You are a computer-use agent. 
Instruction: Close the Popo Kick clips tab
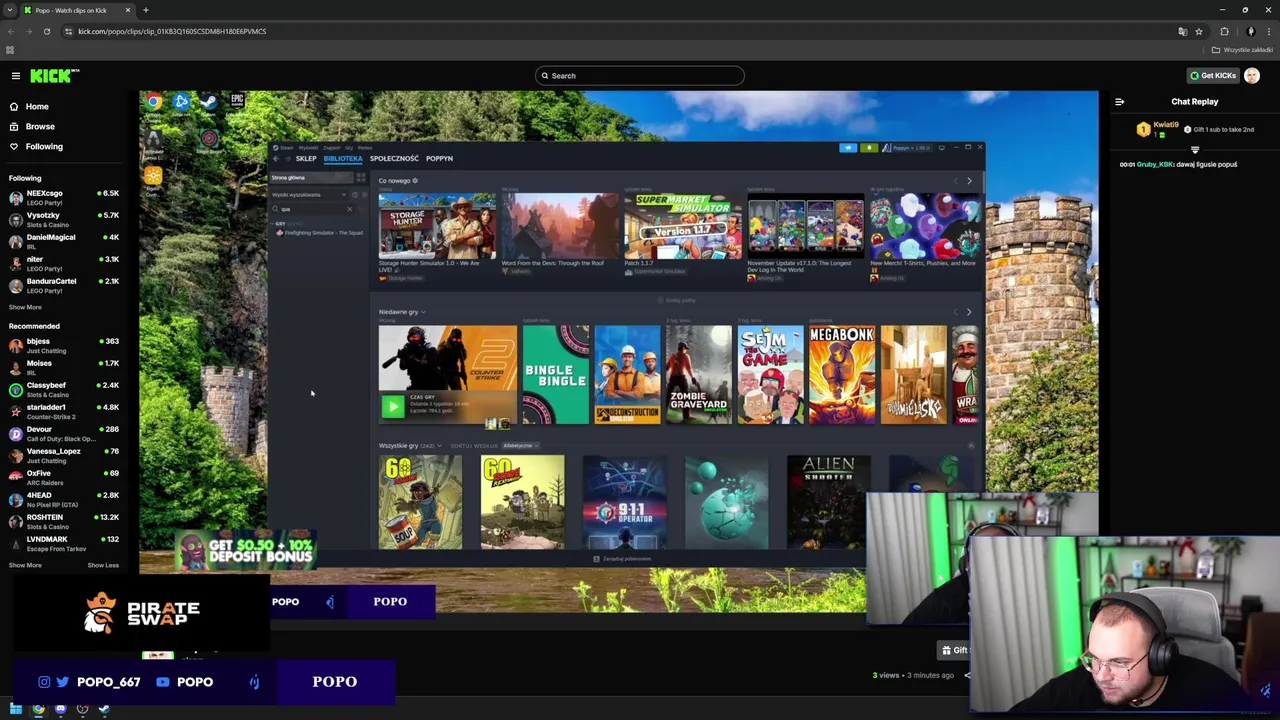(127, 10)
